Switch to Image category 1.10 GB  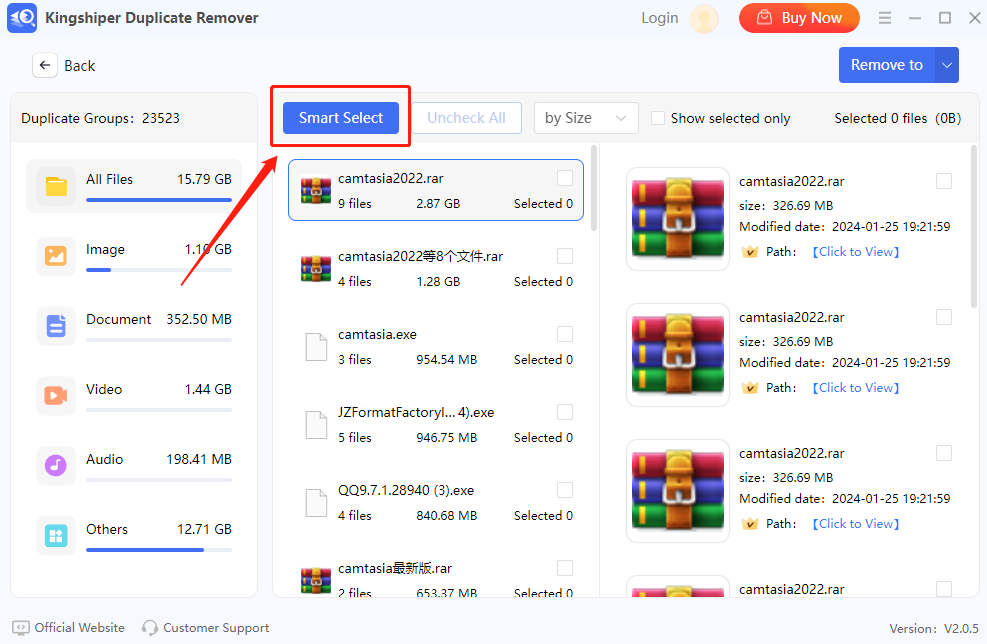tap(134, 256)
